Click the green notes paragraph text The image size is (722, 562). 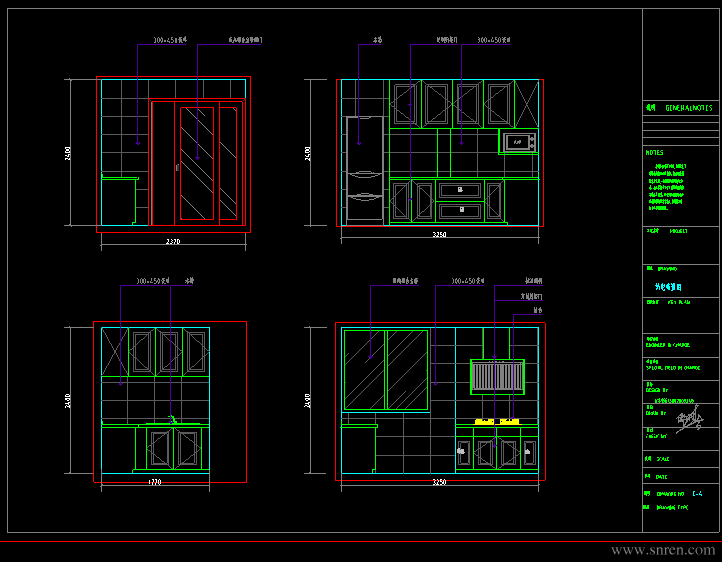point(666,187)
